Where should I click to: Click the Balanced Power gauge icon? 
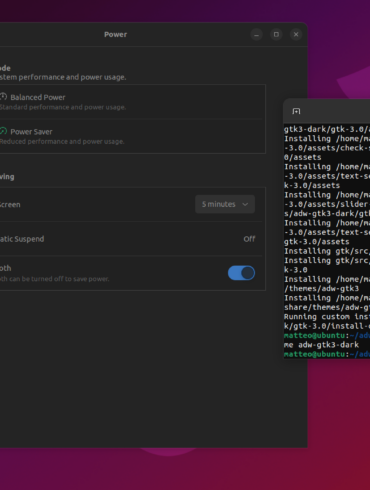coord(3,97)
